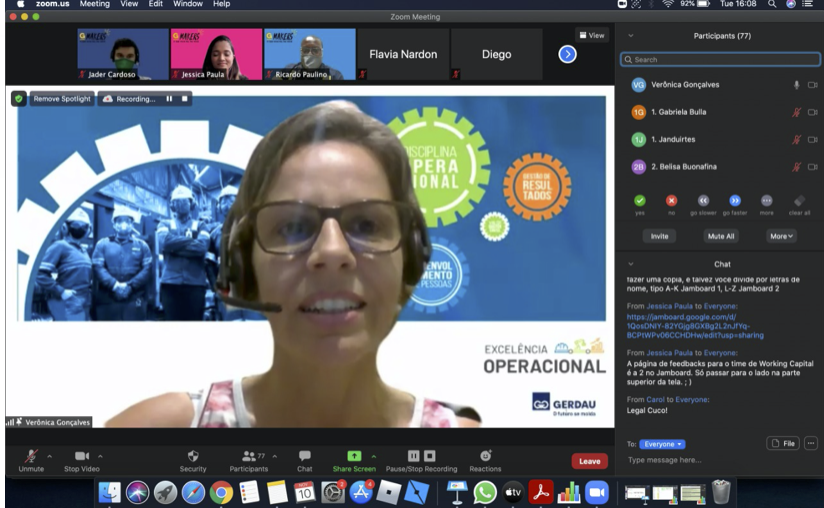Image resolution: width=824 pixels, height=508 pixels.
Task: Click the File button in chat
Action: [x=783, y=443]
